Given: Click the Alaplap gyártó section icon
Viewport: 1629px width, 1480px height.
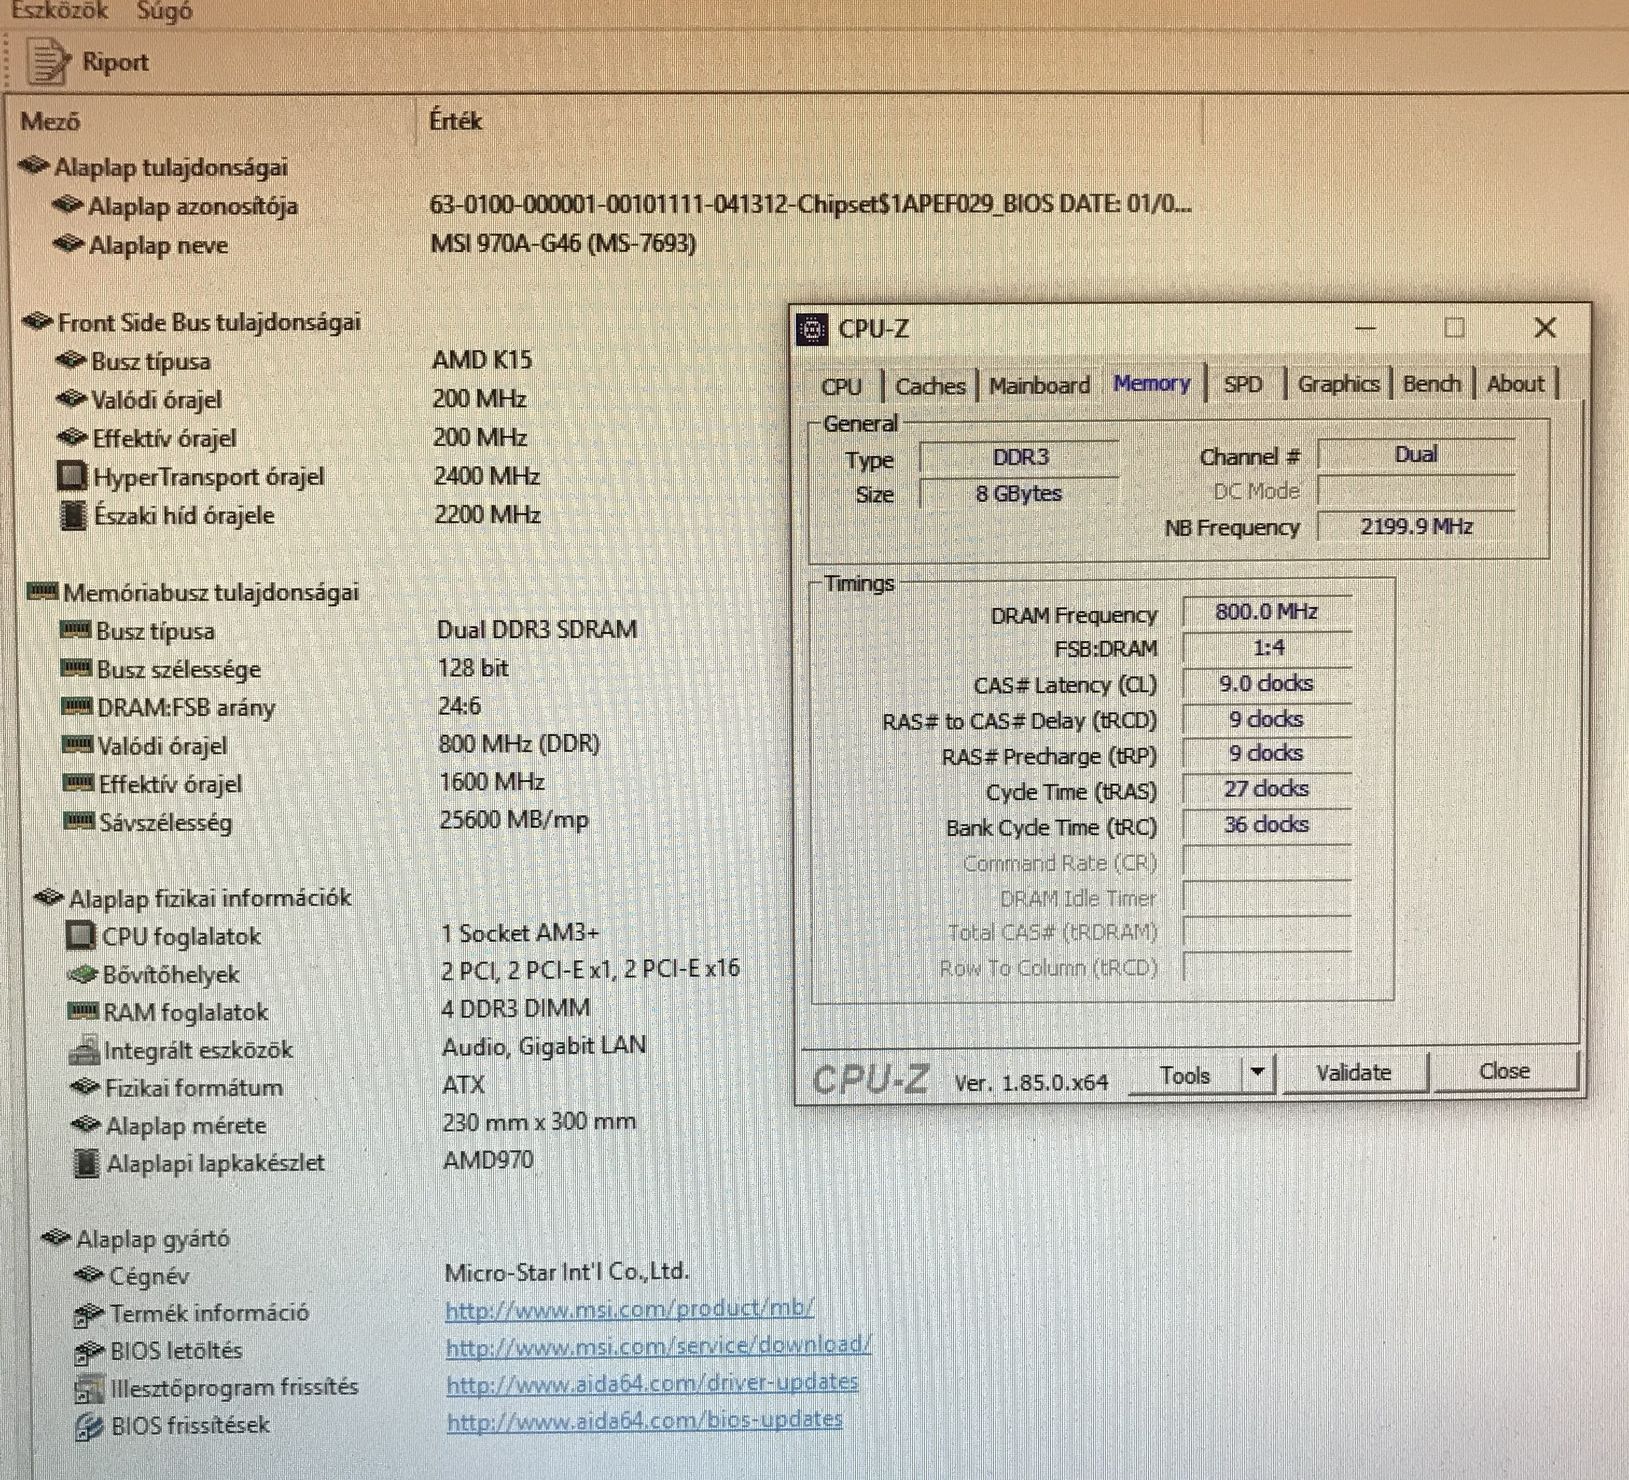Looking at the screenshot, I should [x=56, y=1238].
